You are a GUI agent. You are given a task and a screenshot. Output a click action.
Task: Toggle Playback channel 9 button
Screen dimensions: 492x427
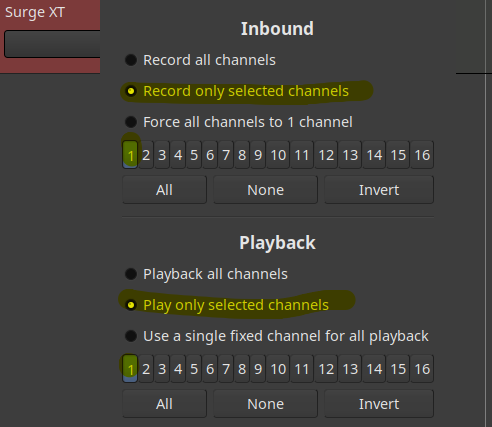(x=258, y=369)
